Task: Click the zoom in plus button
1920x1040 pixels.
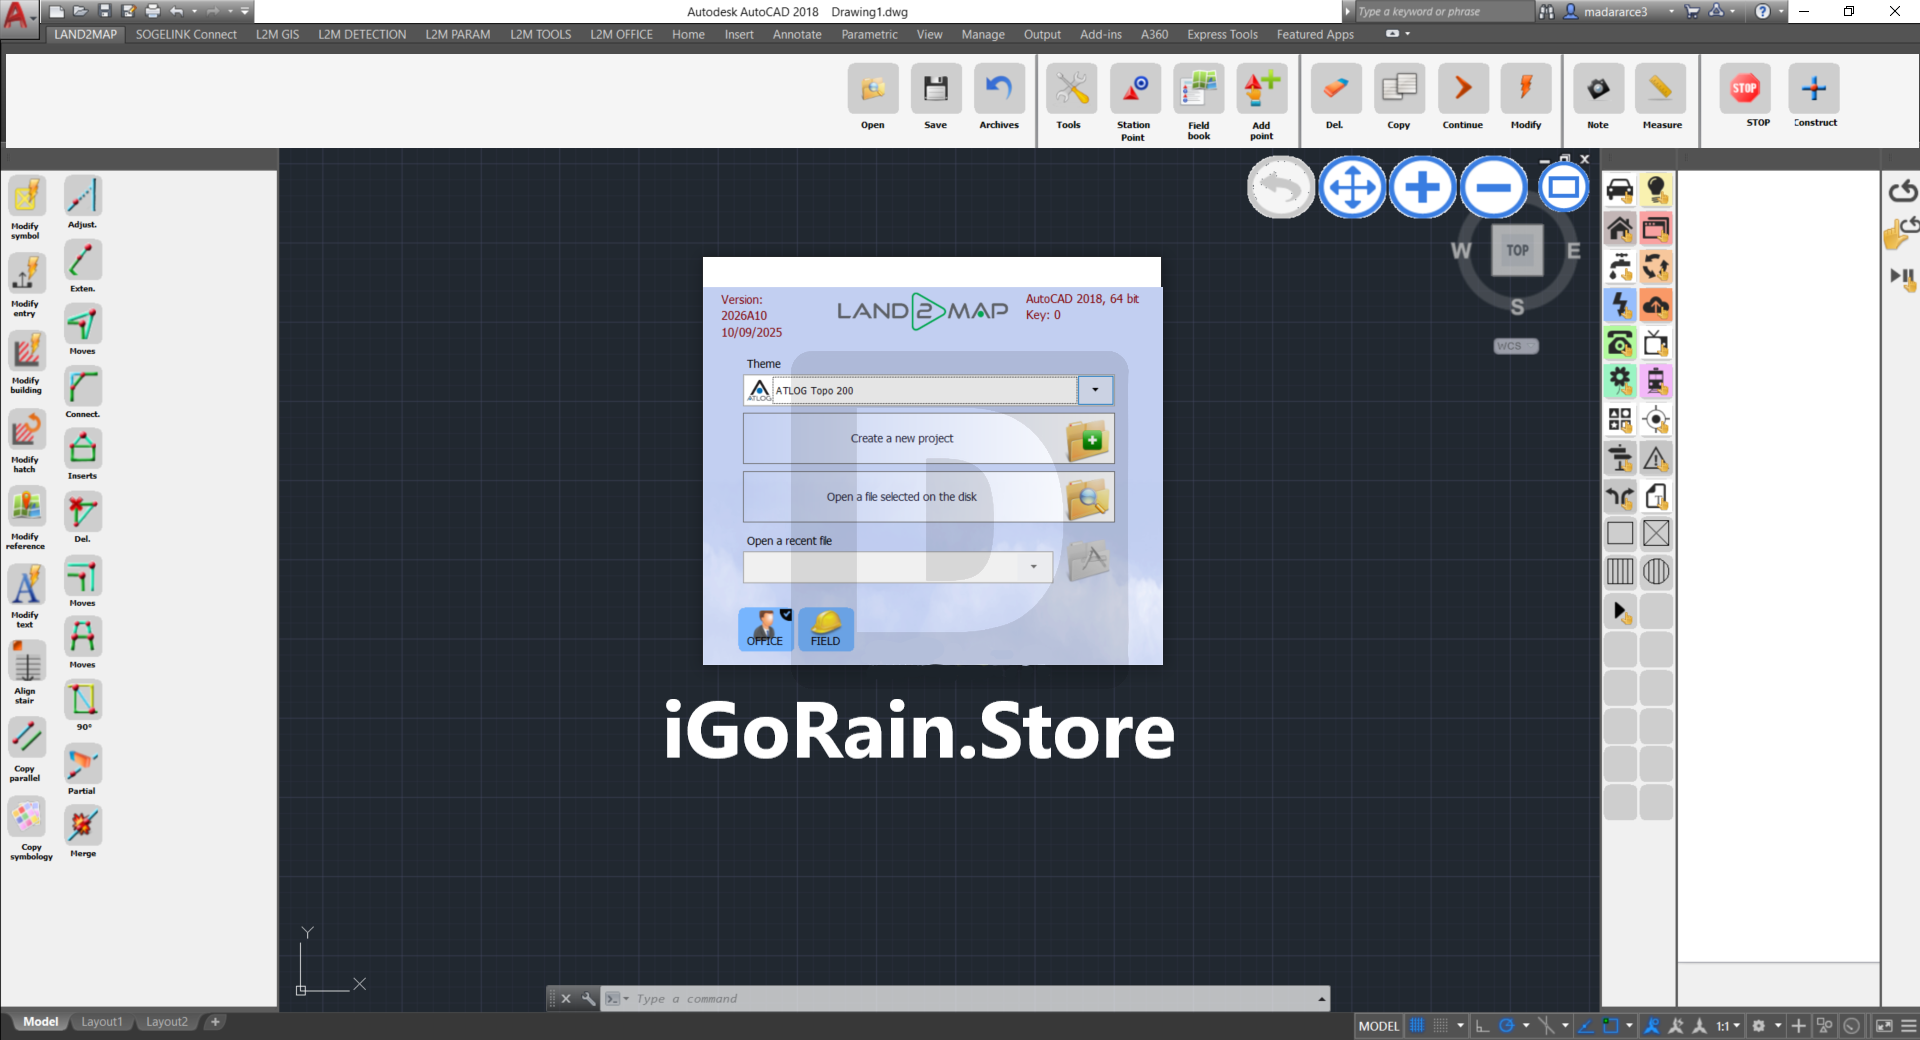Action: click(x=1422, y=187)
